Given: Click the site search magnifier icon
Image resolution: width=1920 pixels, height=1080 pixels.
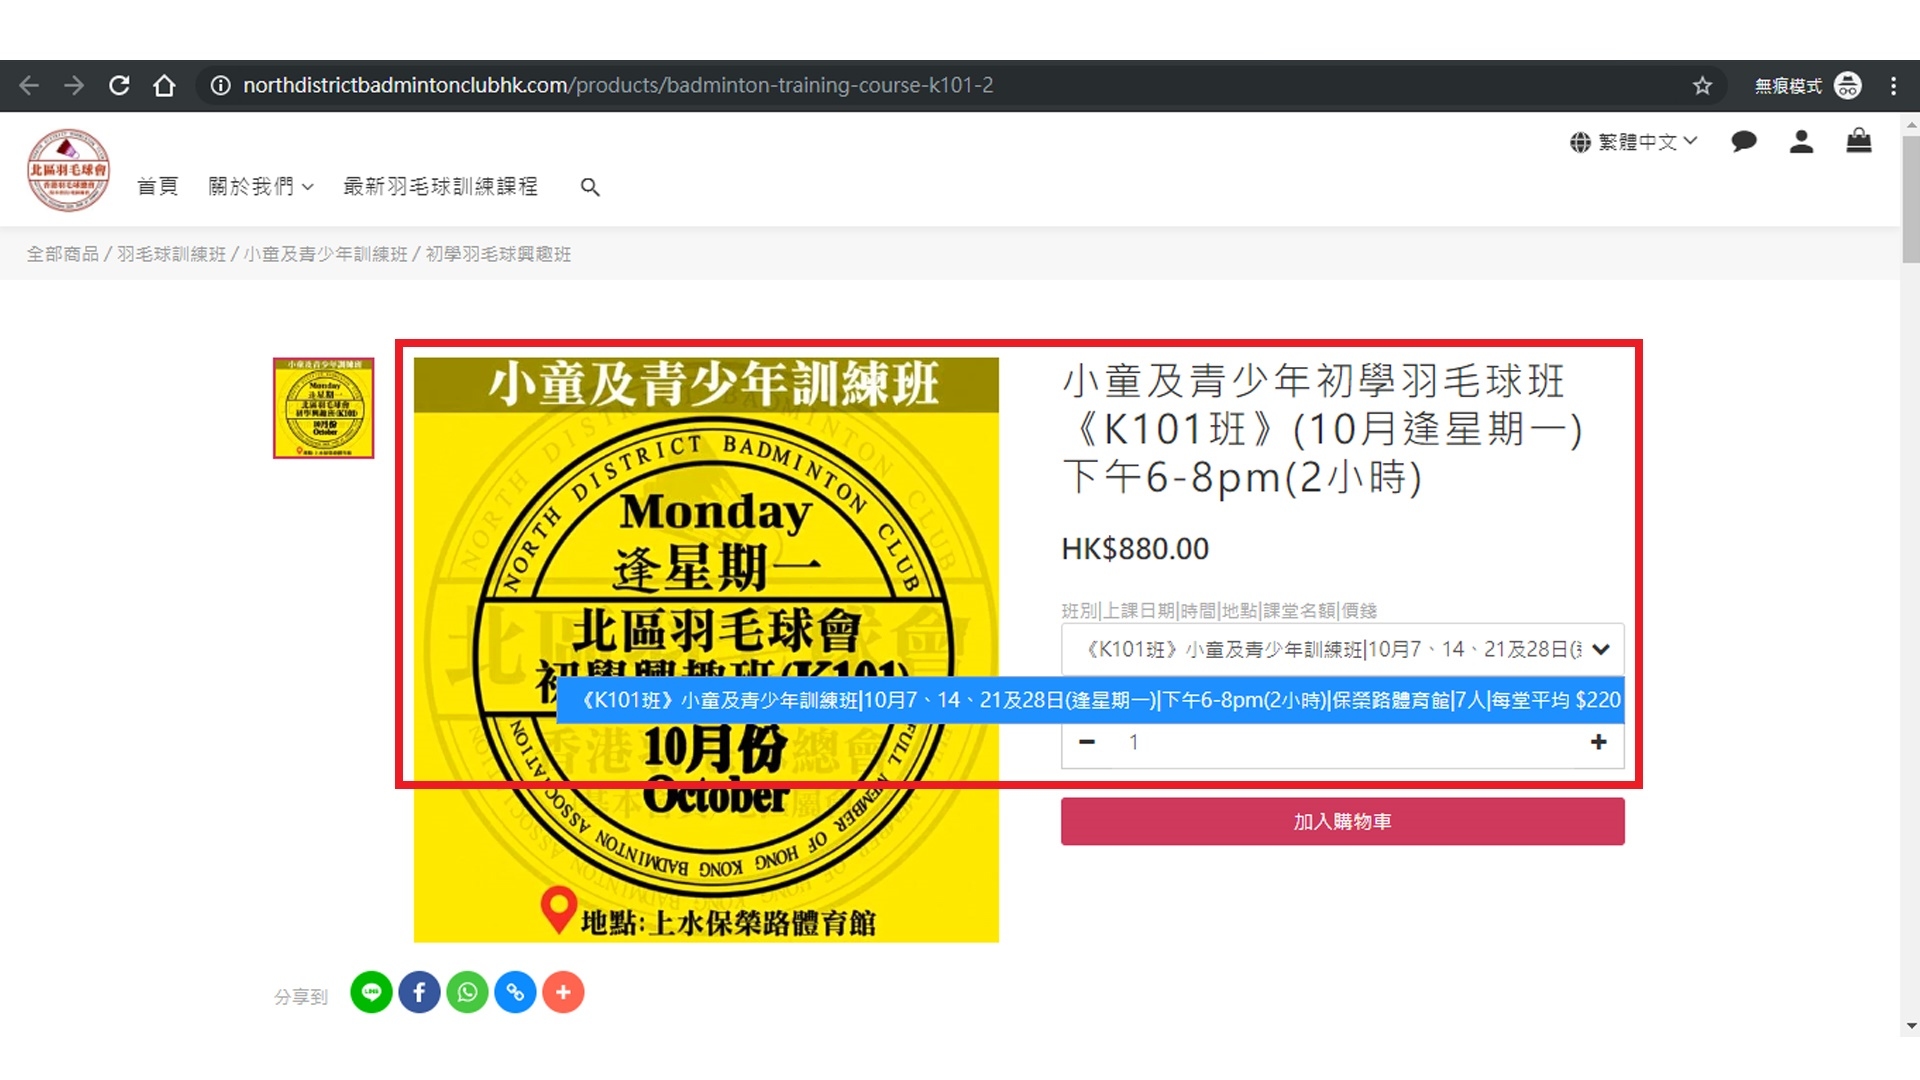Looking at the screenshot, I should tap(590, 187).
